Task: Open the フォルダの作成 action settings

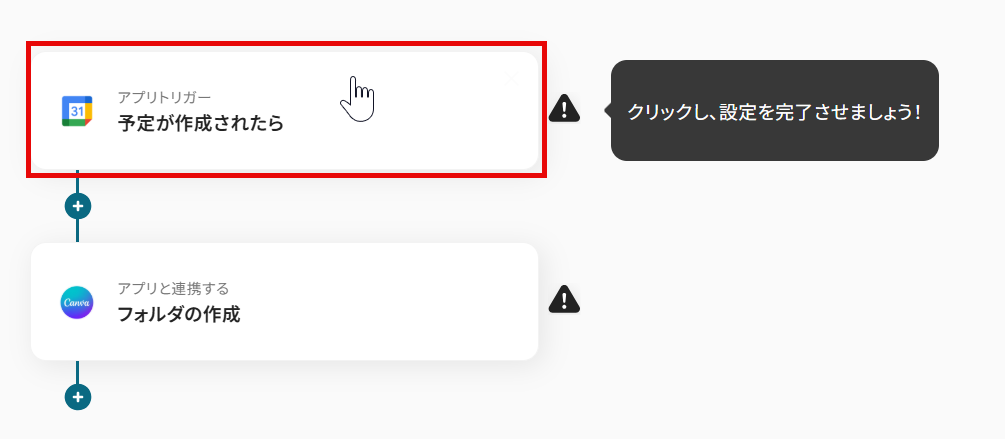Action: 179,315
